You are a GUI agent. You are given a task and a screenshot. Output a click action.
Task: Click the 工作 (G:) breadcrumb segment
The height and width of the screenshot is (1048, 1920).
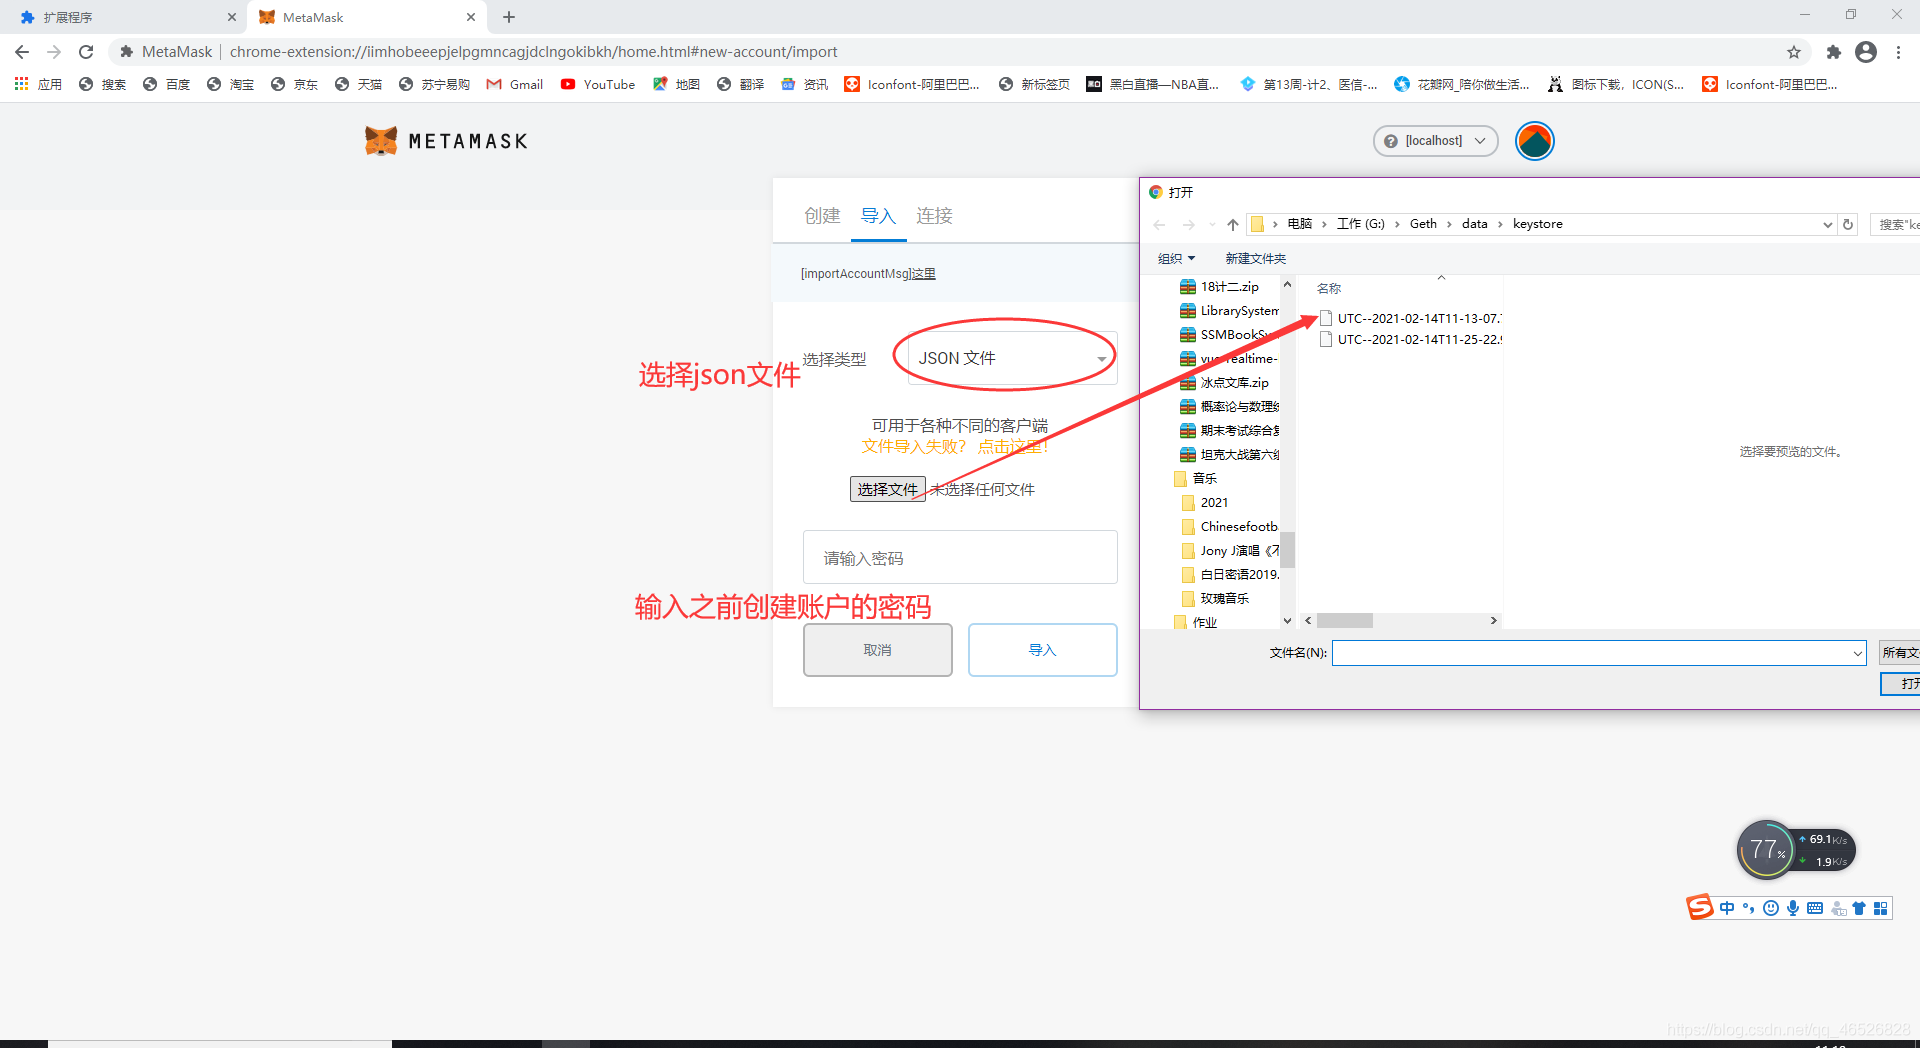coord(1361,224)
